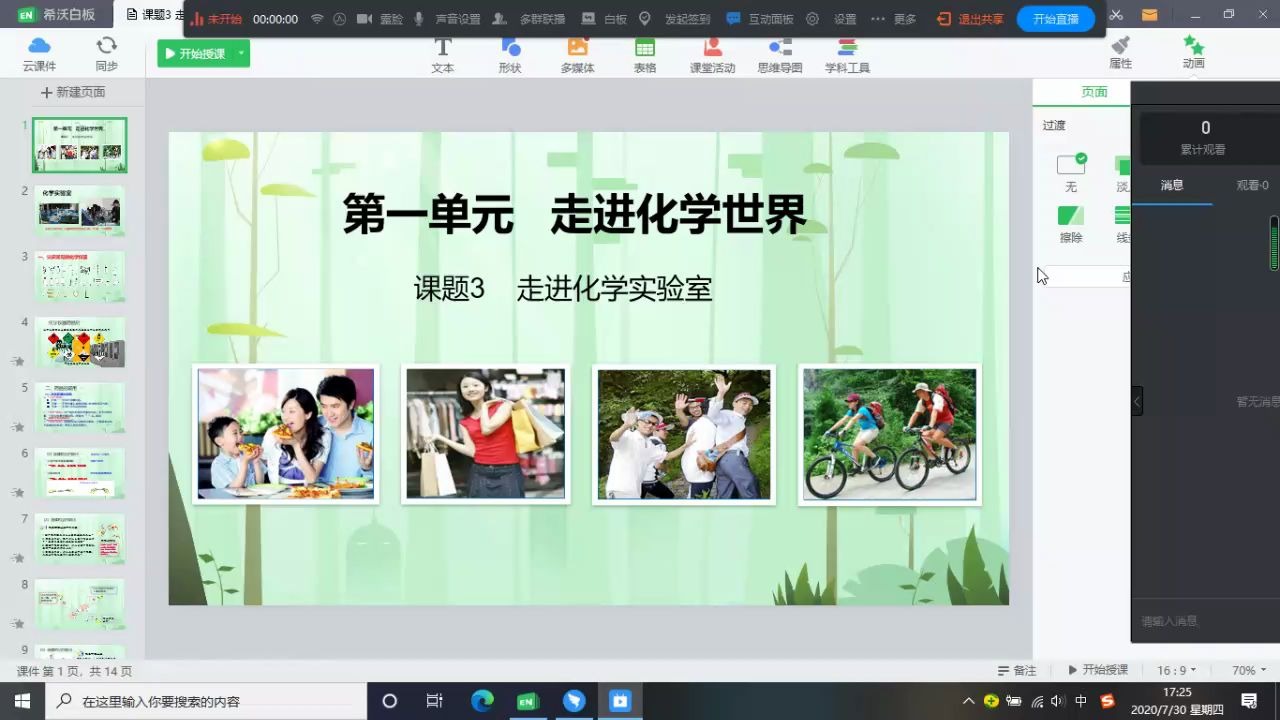The height and width of the screenshot is (720, 1280).
Task: Toggle the 中 input method indicator
Action: [1081, 701]
